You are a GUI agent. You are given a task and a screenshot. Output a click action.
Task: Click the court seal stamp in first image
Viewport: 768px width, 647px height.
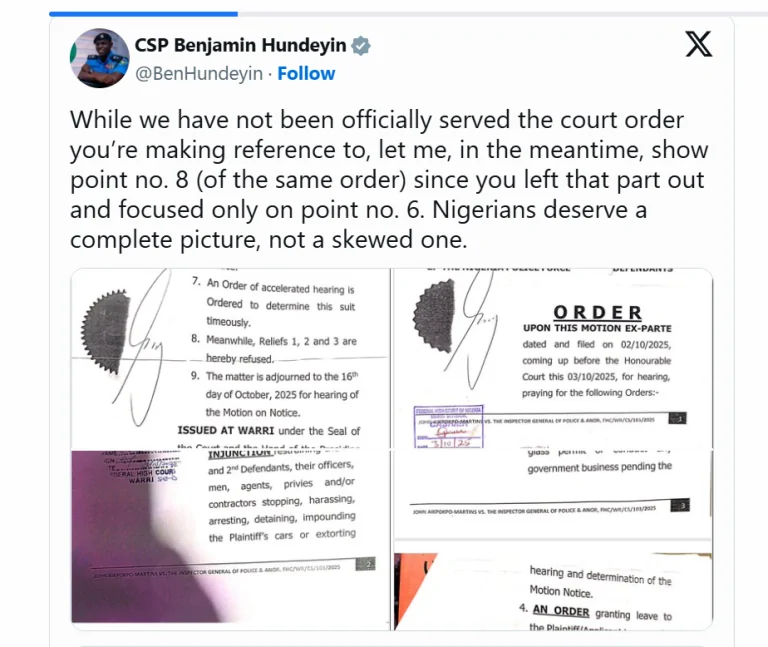click(x=105, y=332)
